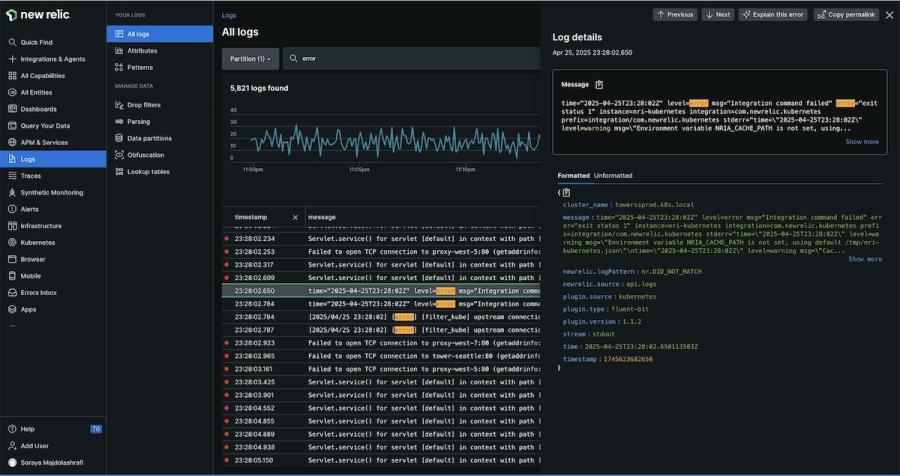The width and height of the screenshot is (900, 476).
Task: Open Attributes under Your Logs
Action: click(142, 51)
